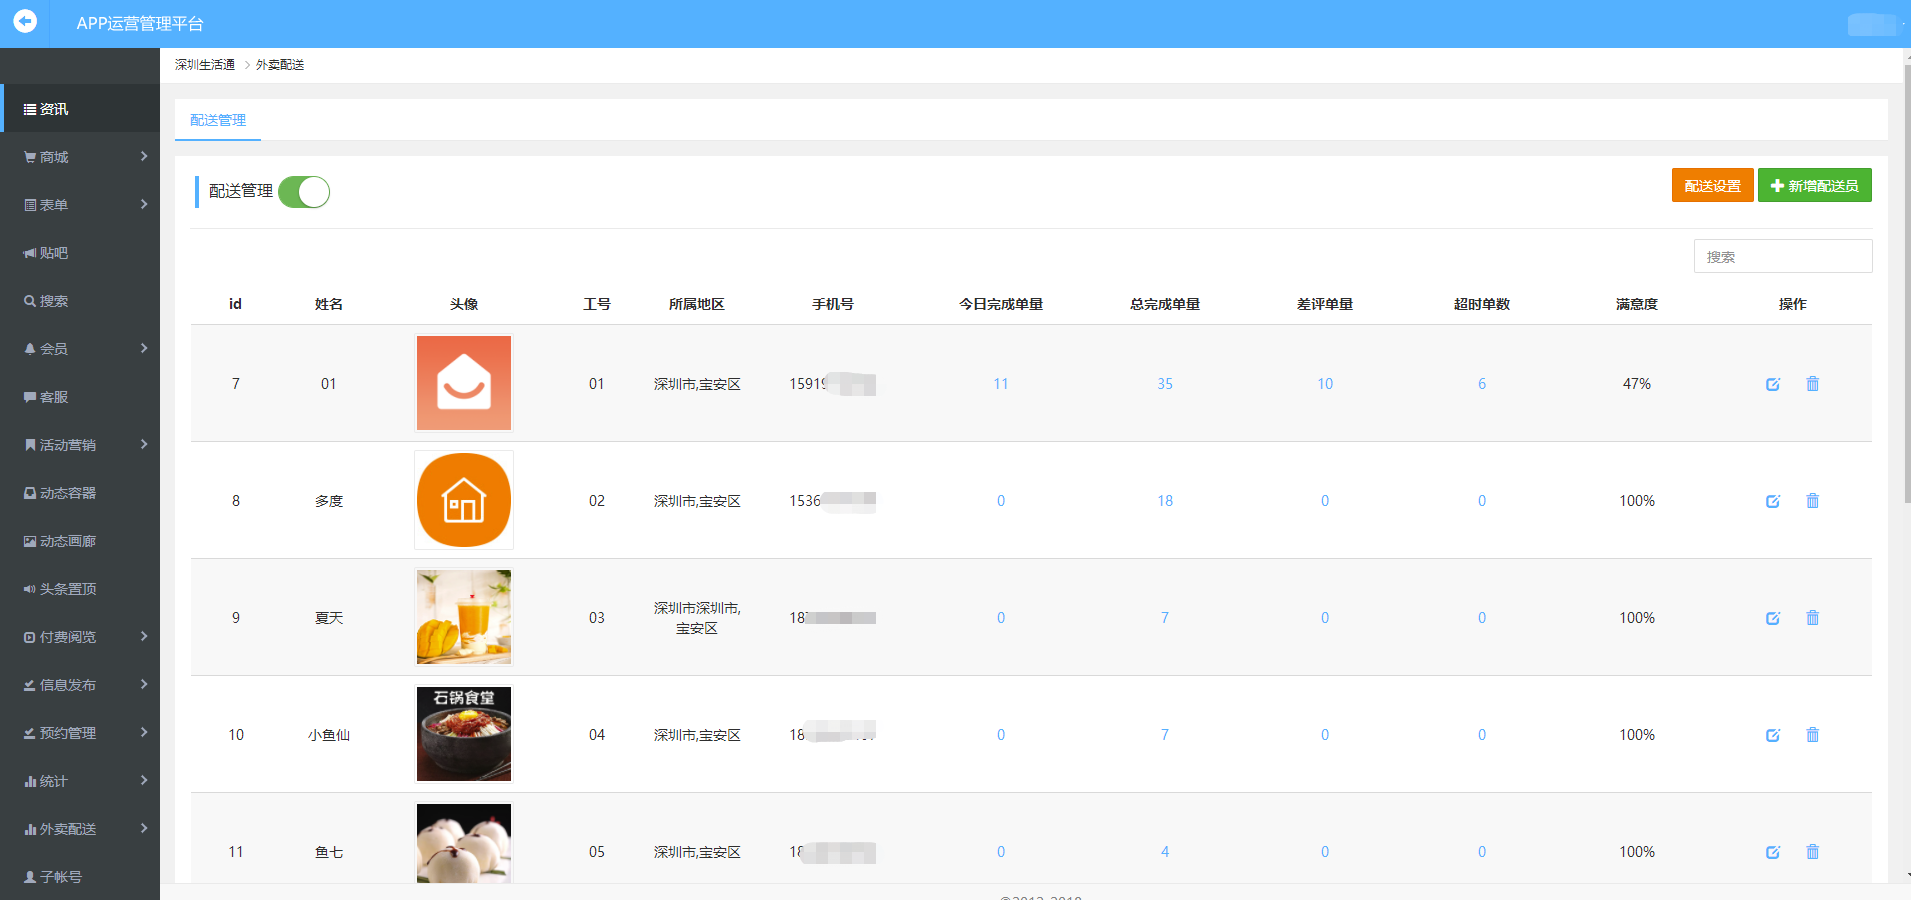This screenshot has height=900, width=1911.
Task: Delete the row for 鱼七
Action: 1812,852
